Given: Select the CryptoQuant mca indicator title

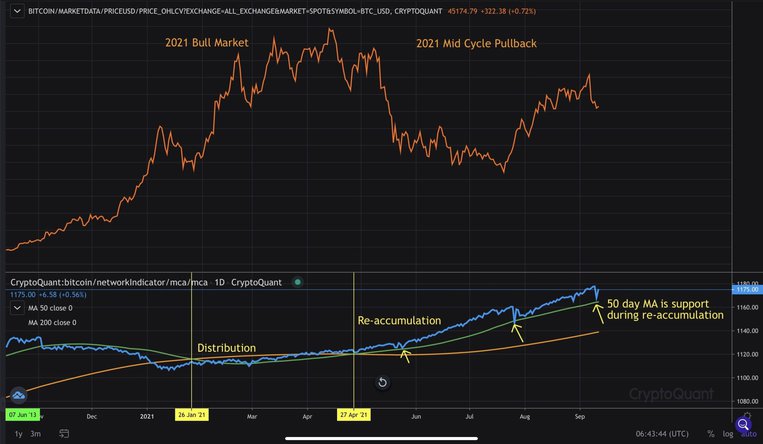Looking at the screenshot, I should click(x=146, y=282).
